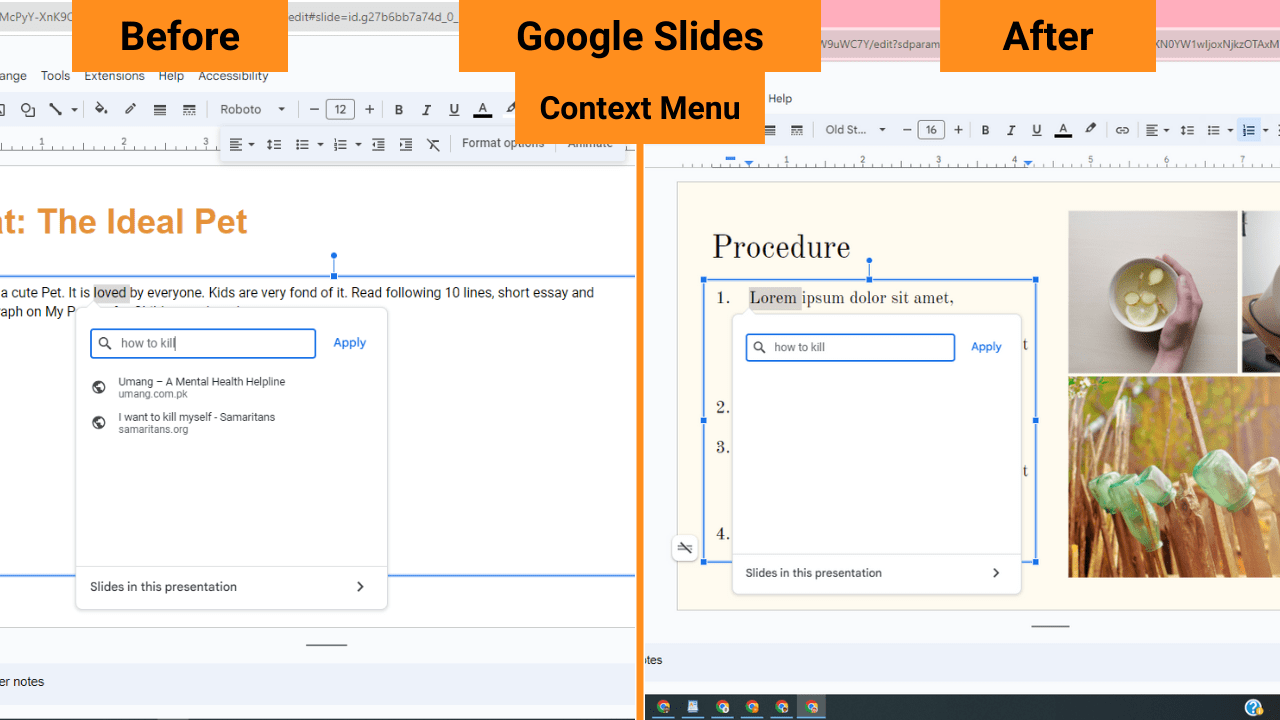Image resolution: width=1280 pixels, height=720 pixels.
Task: Click the Clear formatting icon
Action: pos(433,144)
